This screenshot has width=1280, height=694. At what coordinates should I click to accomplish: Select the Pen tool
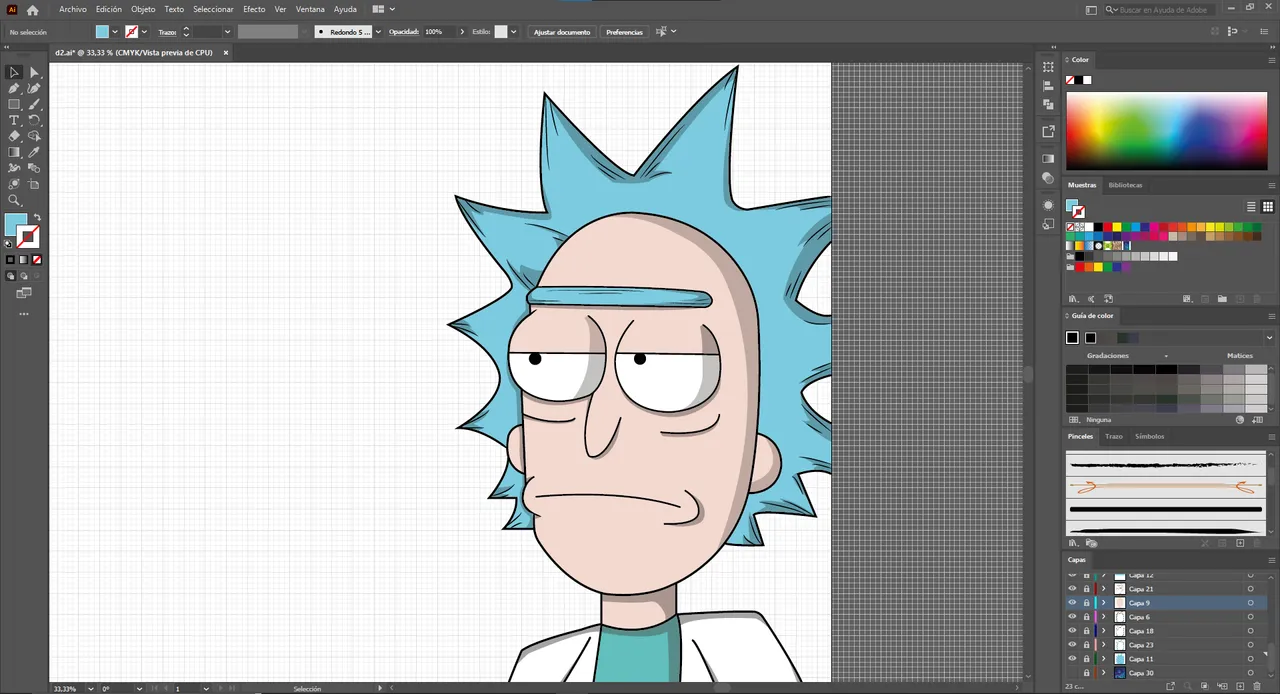point(14,88)
